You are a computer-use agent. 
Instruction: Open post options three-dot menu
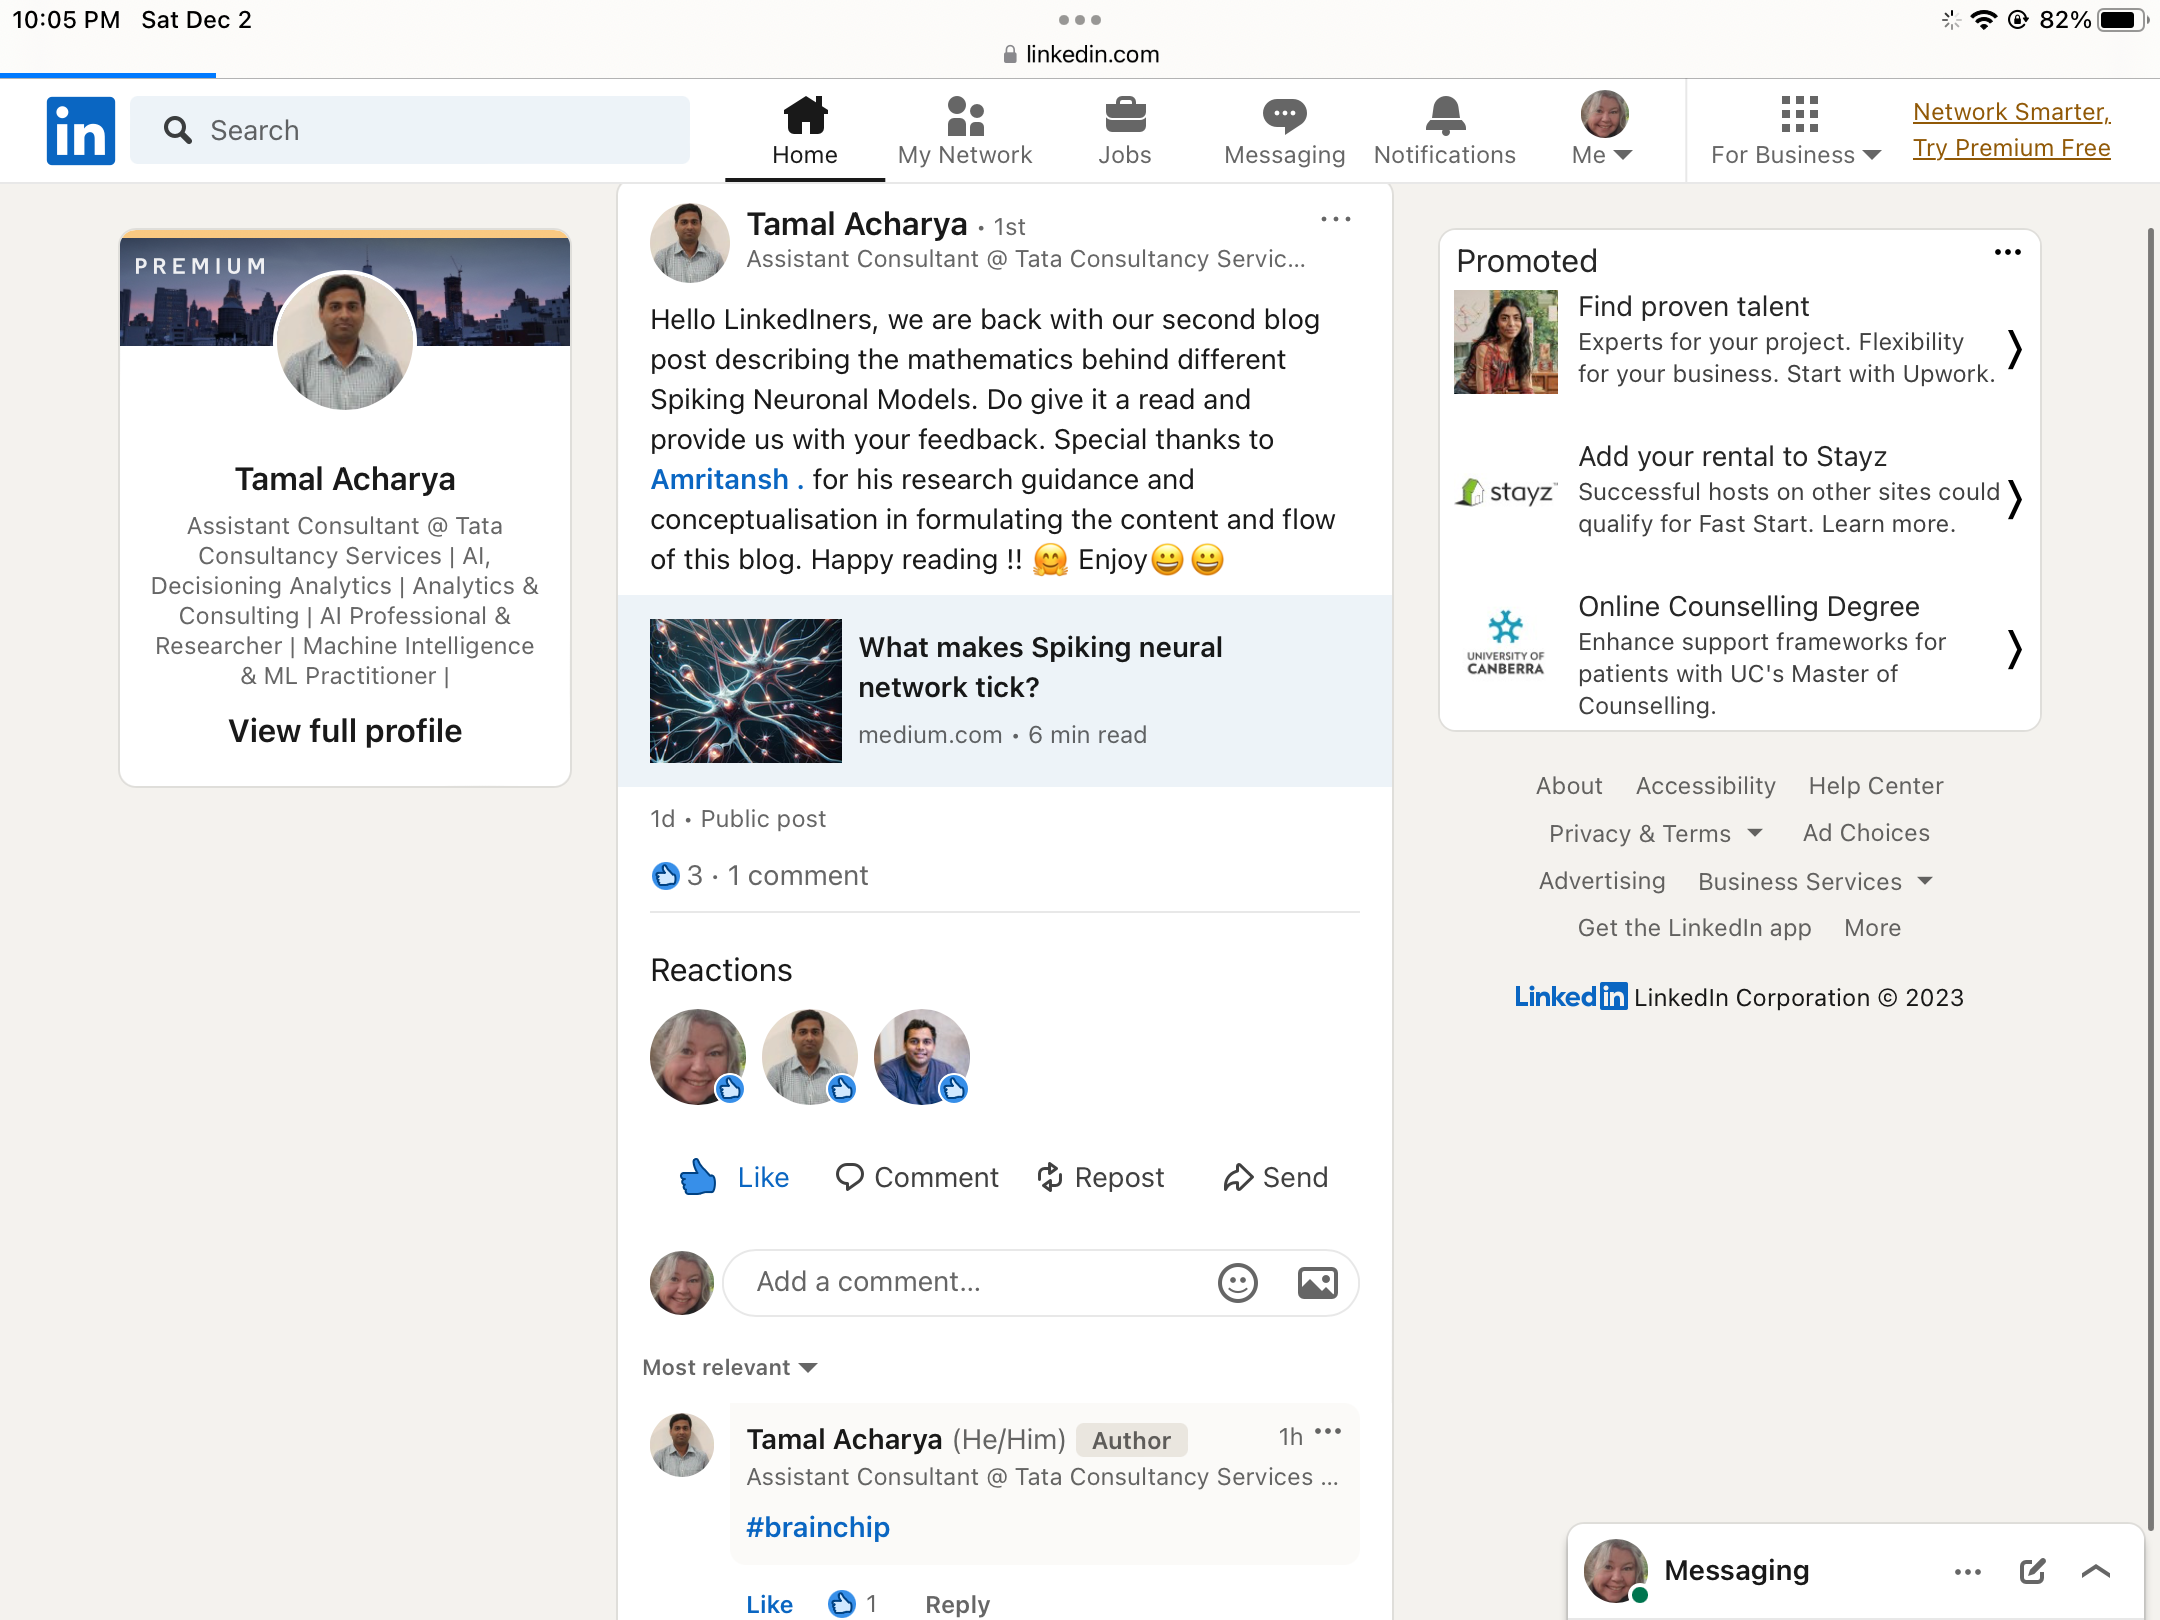pos(1335,219)
